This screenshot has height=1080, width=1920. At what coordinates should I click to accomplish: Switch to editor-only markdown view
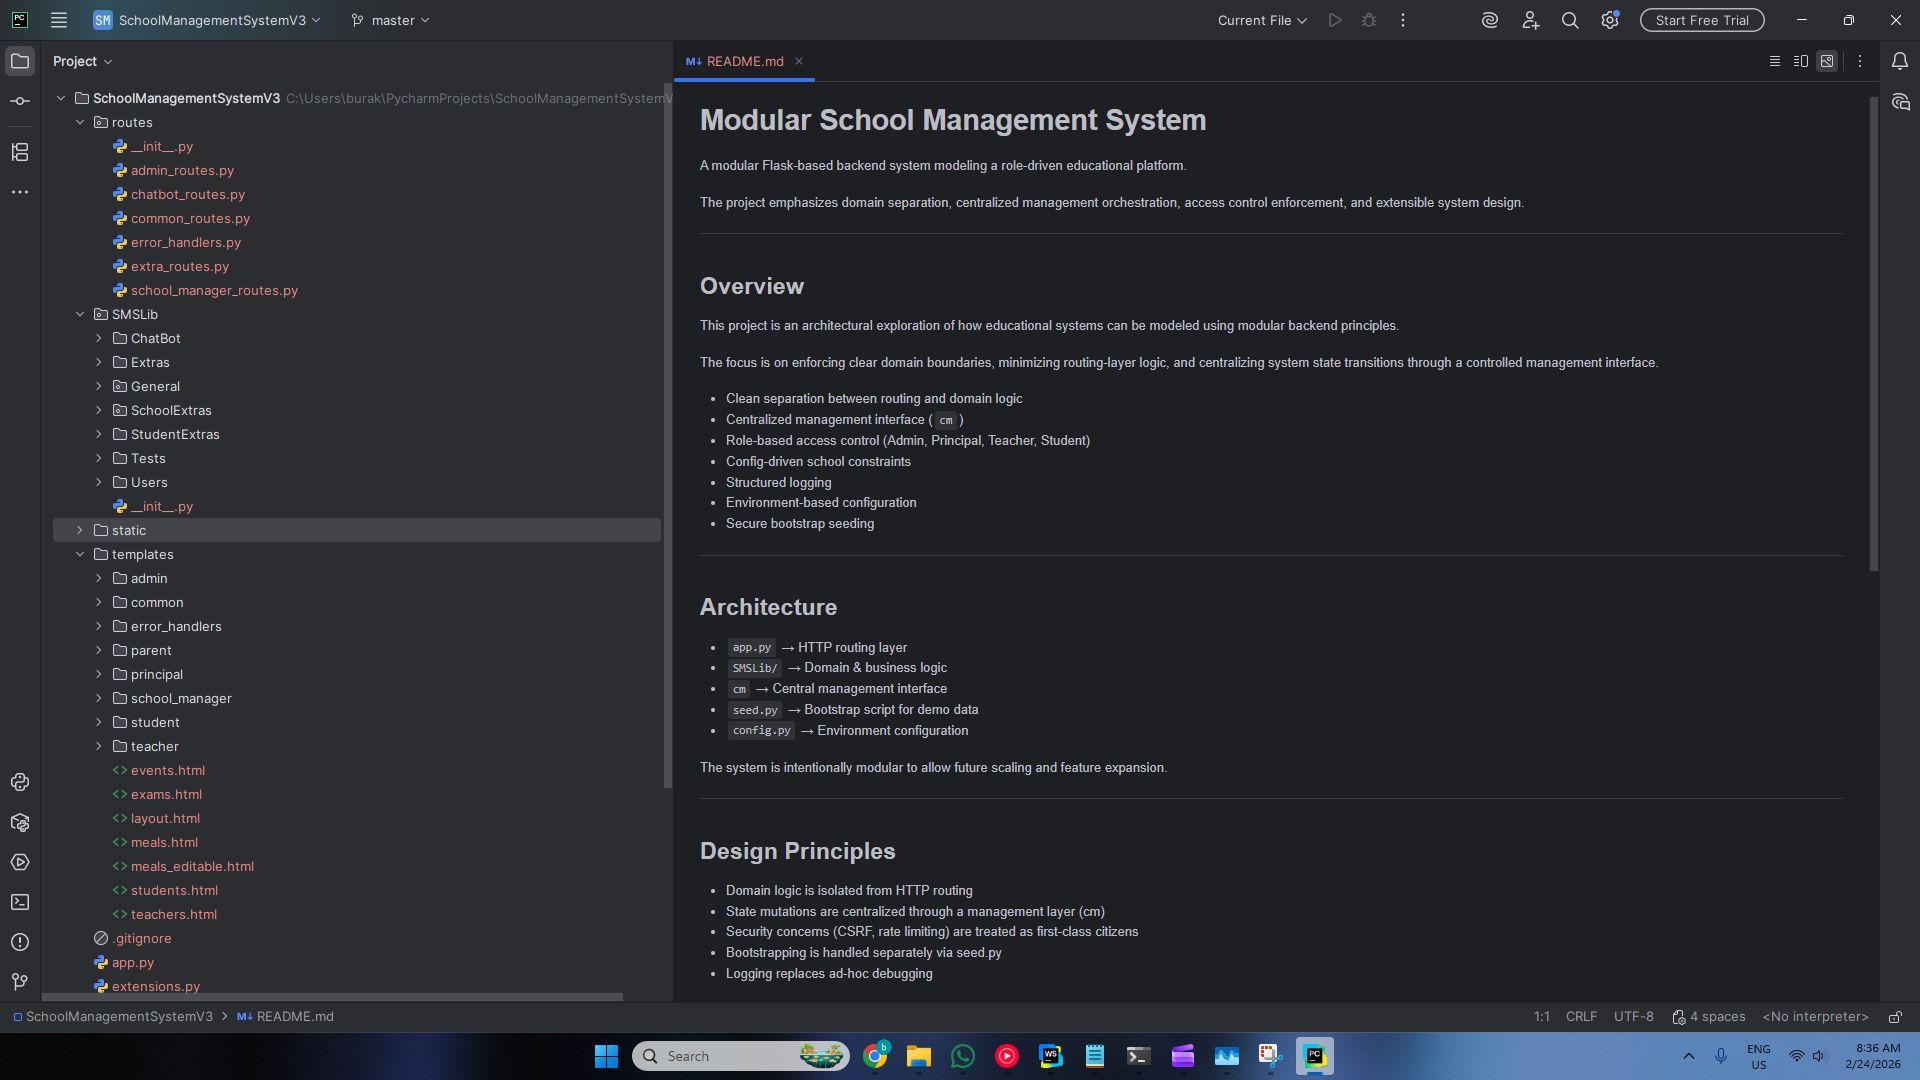(1775, 61)
